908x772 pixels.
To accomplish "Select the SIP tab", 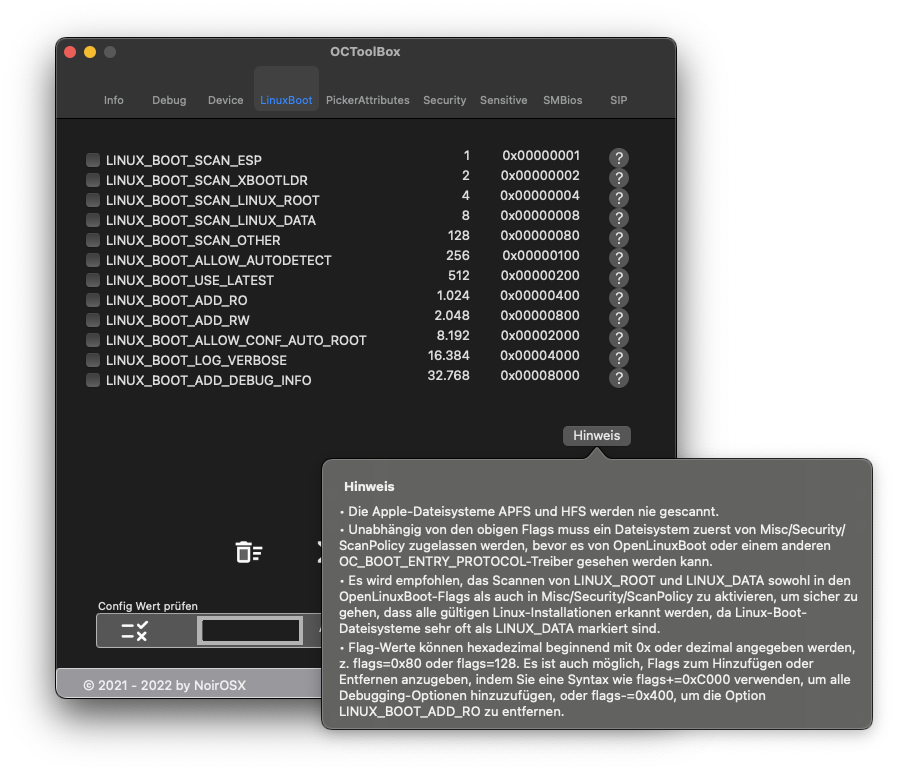I will (x=618, y=100).
